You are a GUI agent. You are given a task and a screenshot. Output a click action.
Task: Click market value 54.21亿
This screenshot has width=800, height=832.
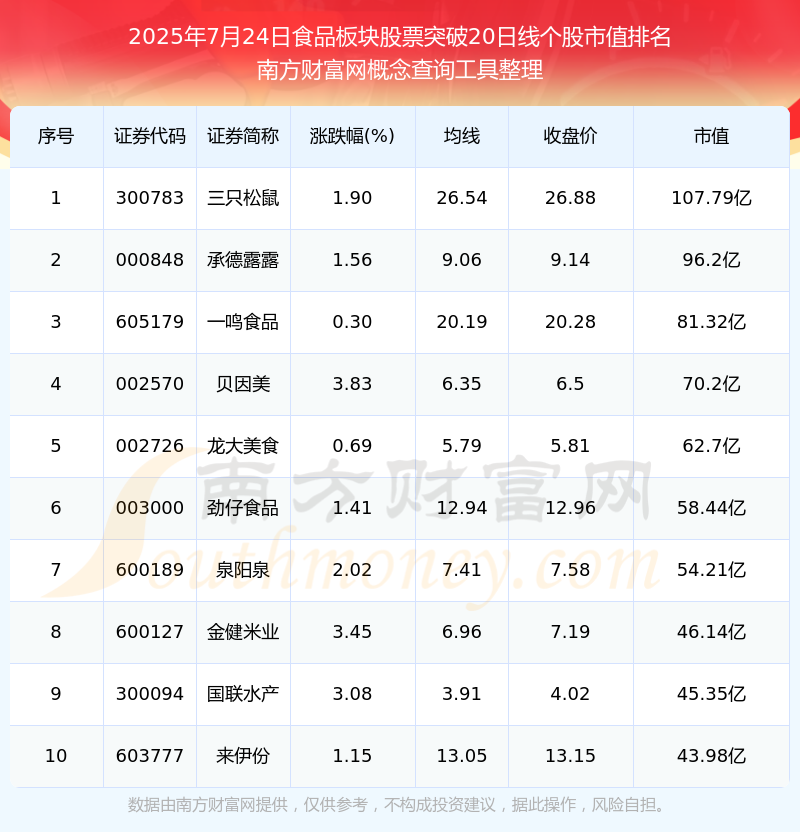[x=711, y=570]
